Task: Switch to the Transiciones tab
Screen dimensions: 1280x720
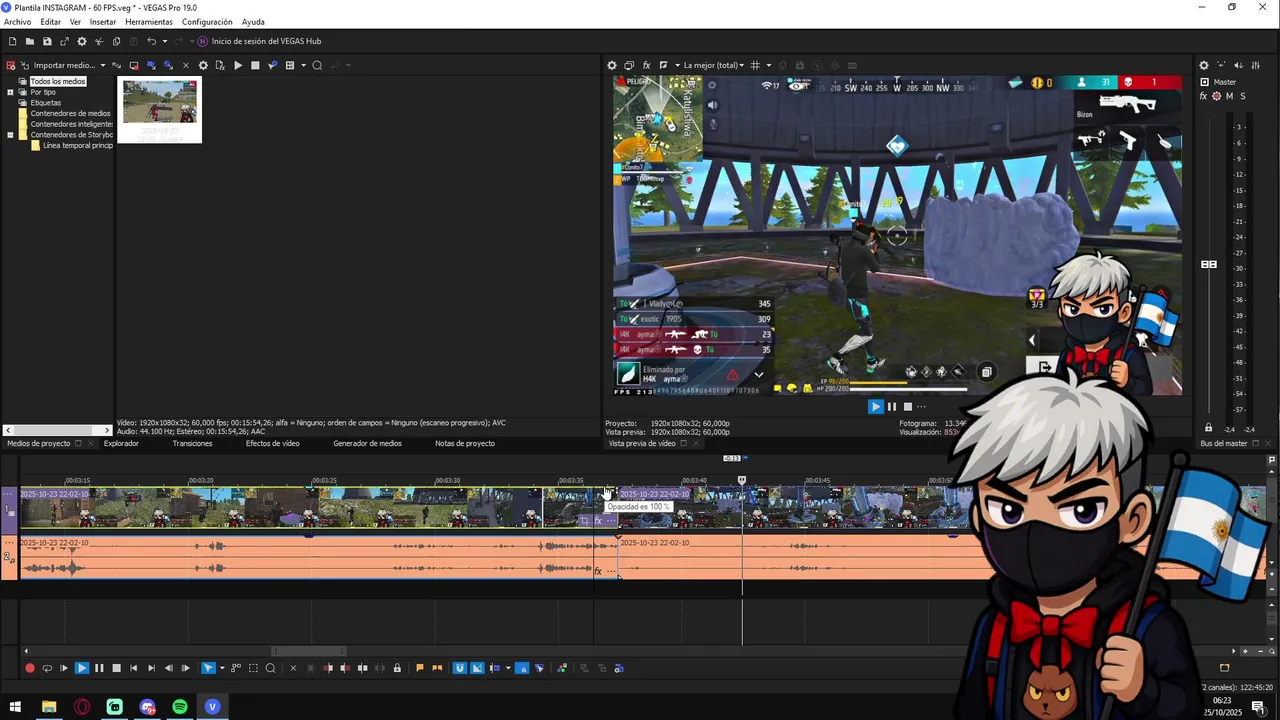Action: 192,443
